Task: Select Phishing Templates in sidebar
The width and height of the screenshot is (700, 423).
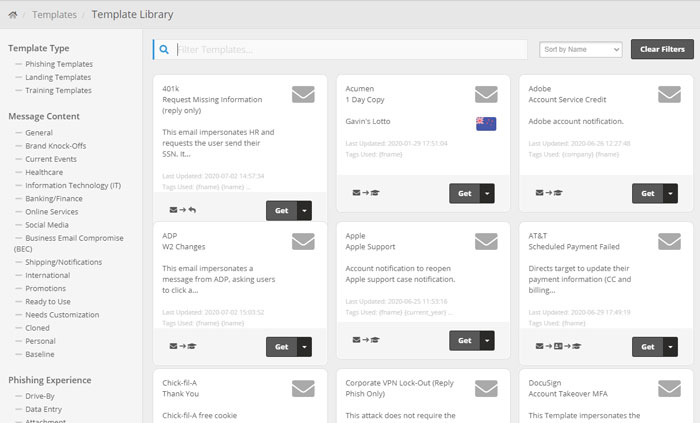Action: (59, 64)
